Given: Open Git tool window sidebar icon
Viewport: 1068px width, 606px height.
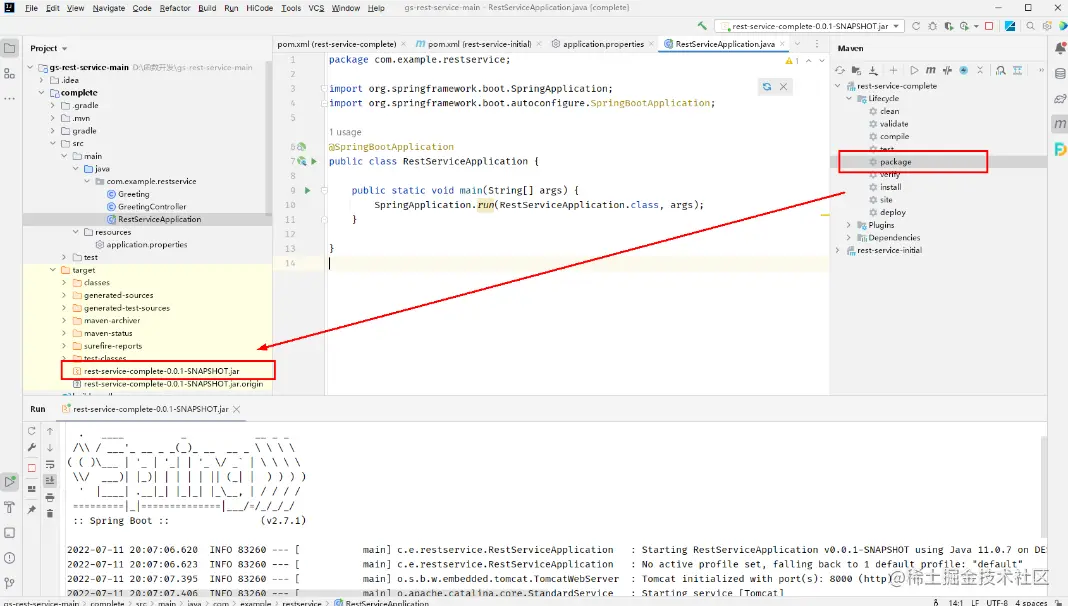Looking at the screenshot, I should pos(10,583).
